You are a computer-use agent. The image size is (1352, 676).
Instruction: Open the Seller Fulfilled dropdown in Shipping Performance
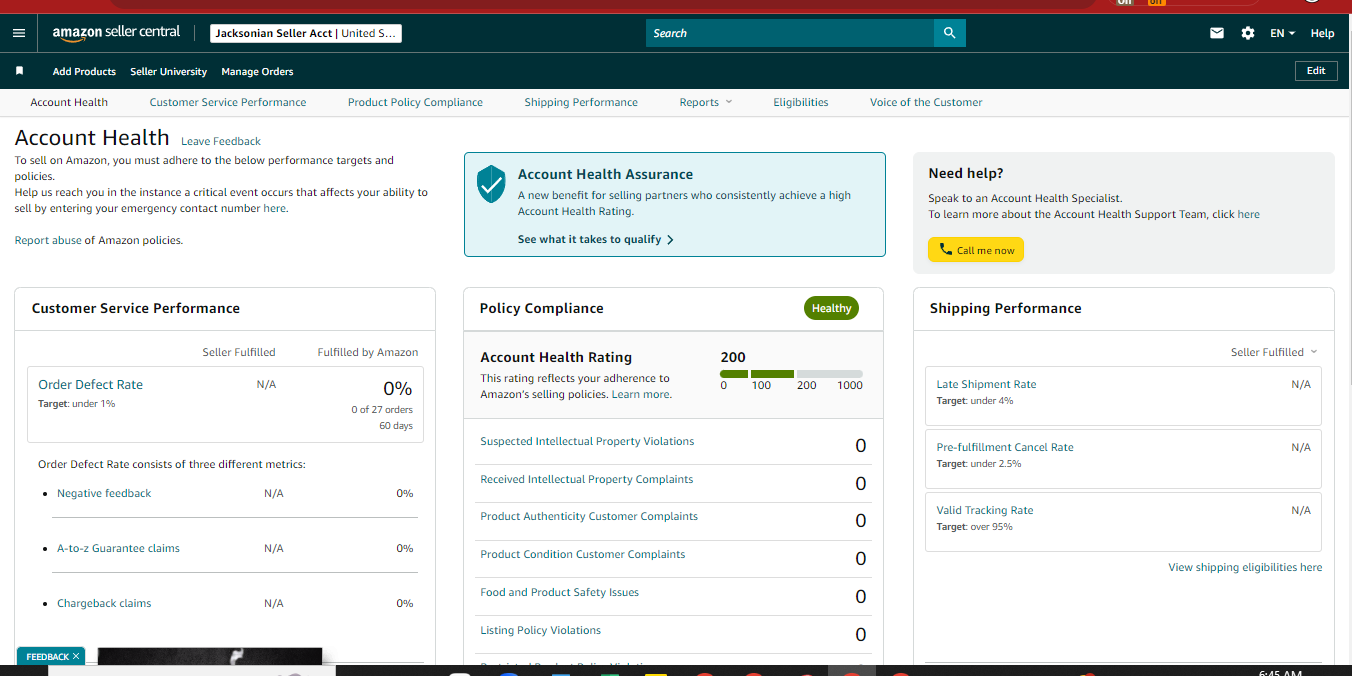[x=1274, y=352]
